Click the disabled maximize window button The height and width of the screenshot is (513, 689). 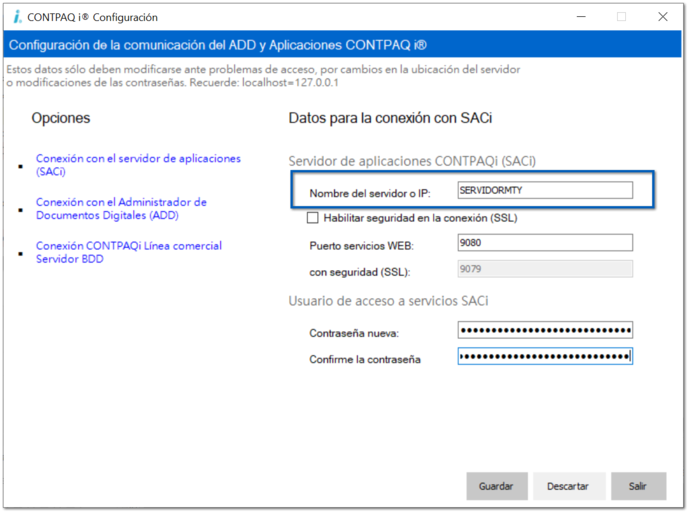(x=621, y=17)
